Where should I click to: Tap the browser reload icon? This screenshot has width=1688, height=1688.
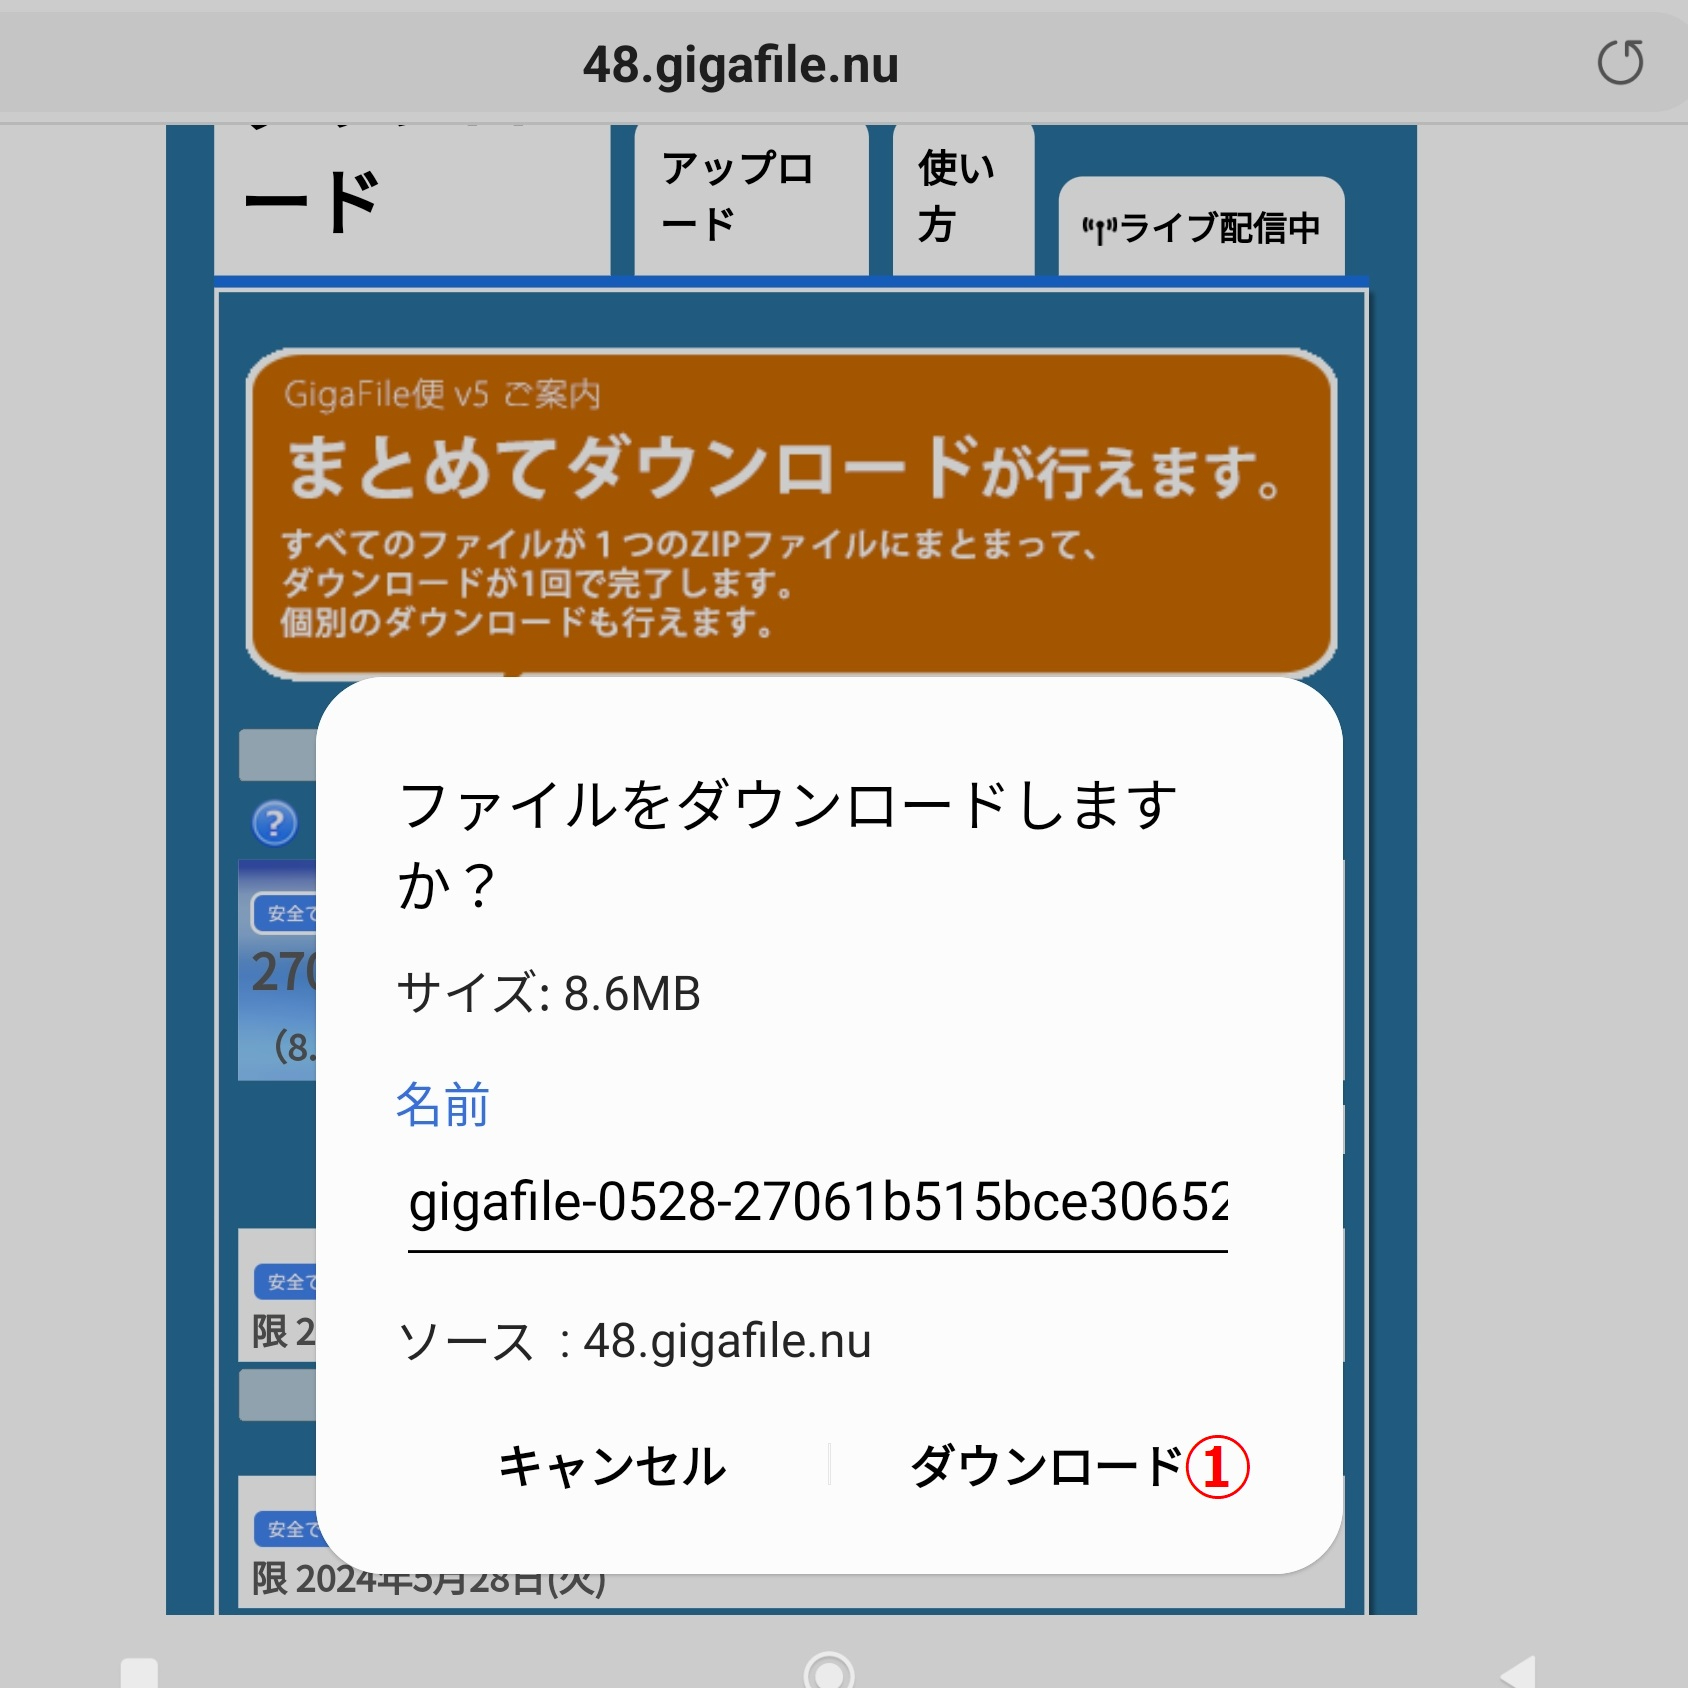point(1620,62)
